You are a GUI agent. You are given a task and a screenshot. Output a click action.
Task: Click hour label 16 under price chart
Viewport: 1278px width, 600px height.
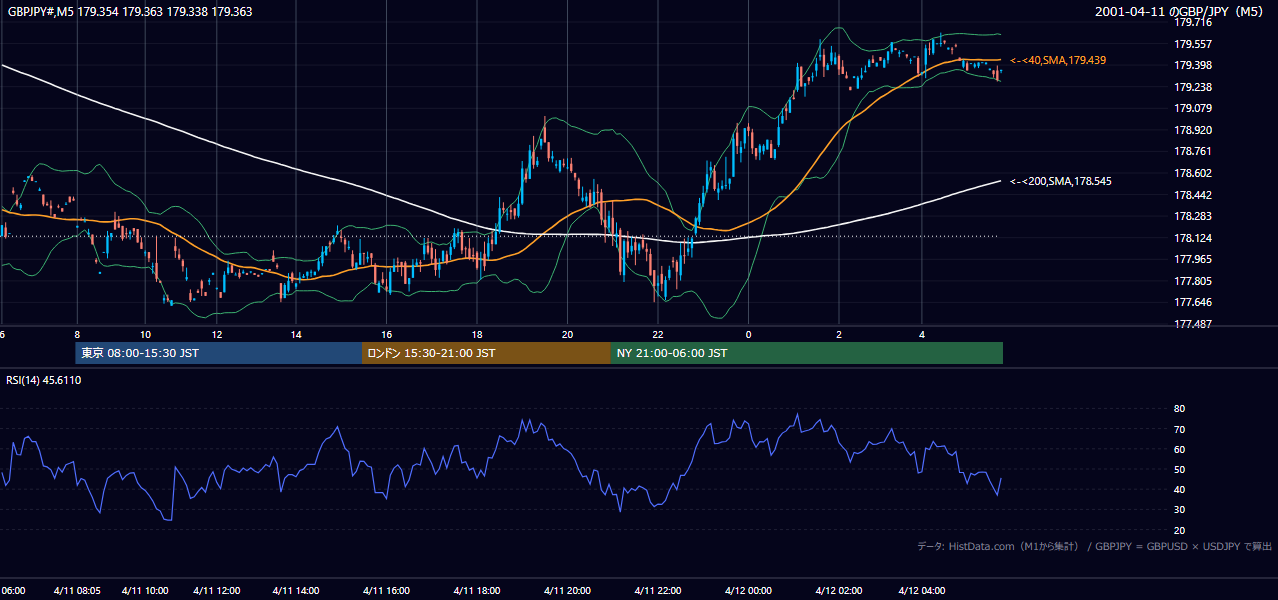[387, 335]
